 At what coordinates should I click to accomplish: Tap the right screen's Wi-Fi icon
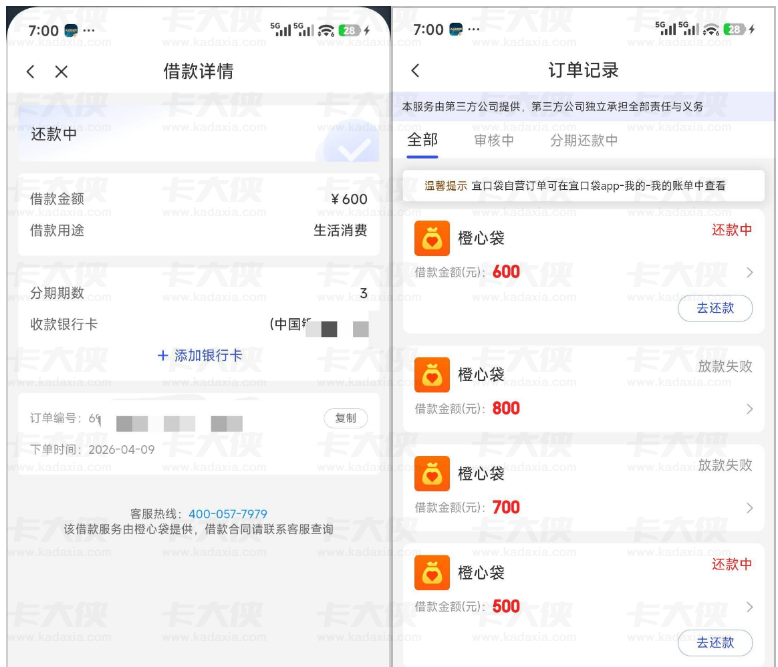click(x=711, y=29)
